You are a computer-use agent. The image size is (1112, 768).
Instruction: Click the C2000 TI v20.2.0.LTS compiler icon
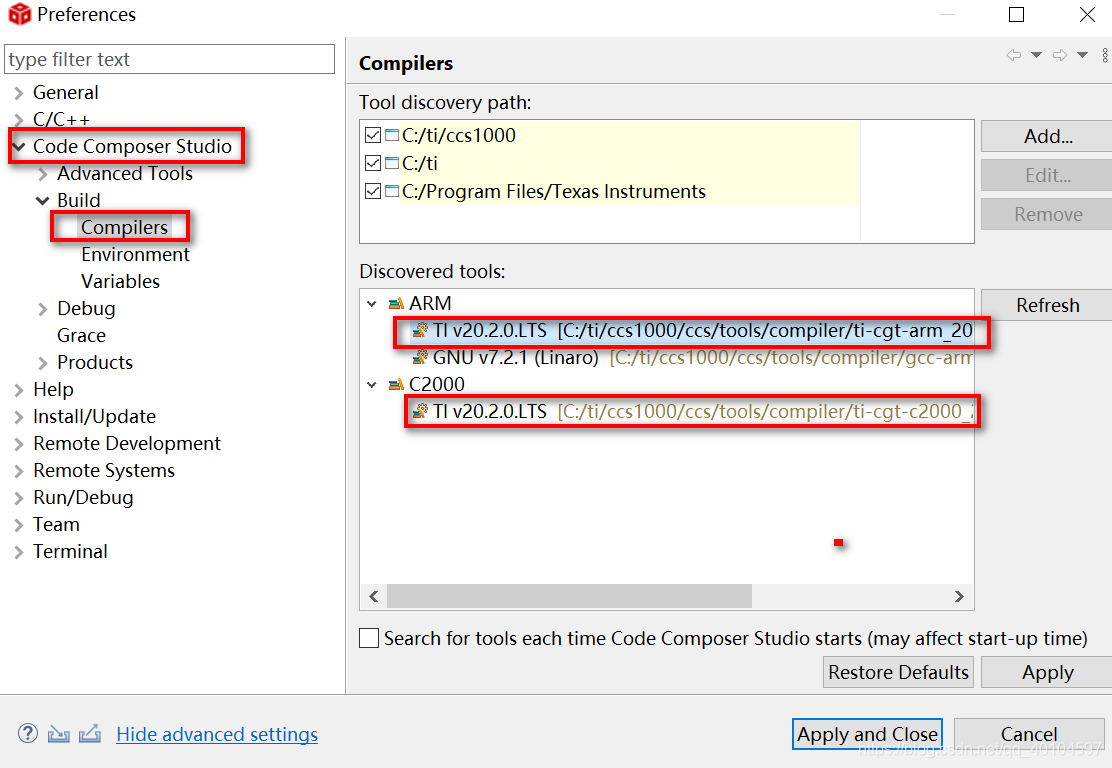421,411
